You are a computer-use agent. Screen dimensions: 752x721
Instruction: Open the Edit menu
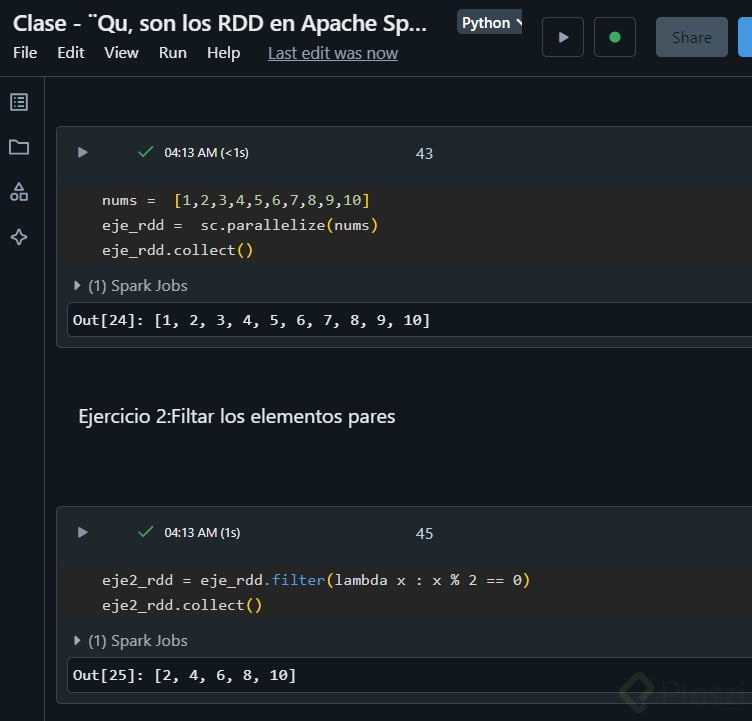[x=71, y=53]
